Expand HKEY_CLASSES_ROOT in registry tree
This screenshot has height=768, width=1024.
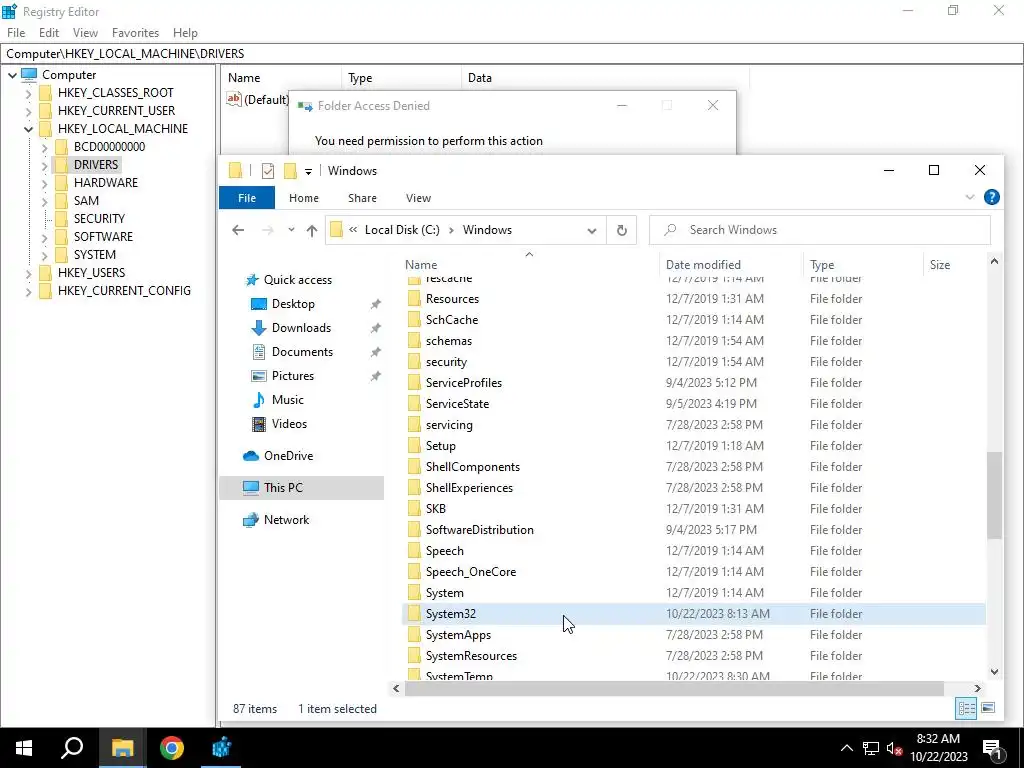(28, 93)
